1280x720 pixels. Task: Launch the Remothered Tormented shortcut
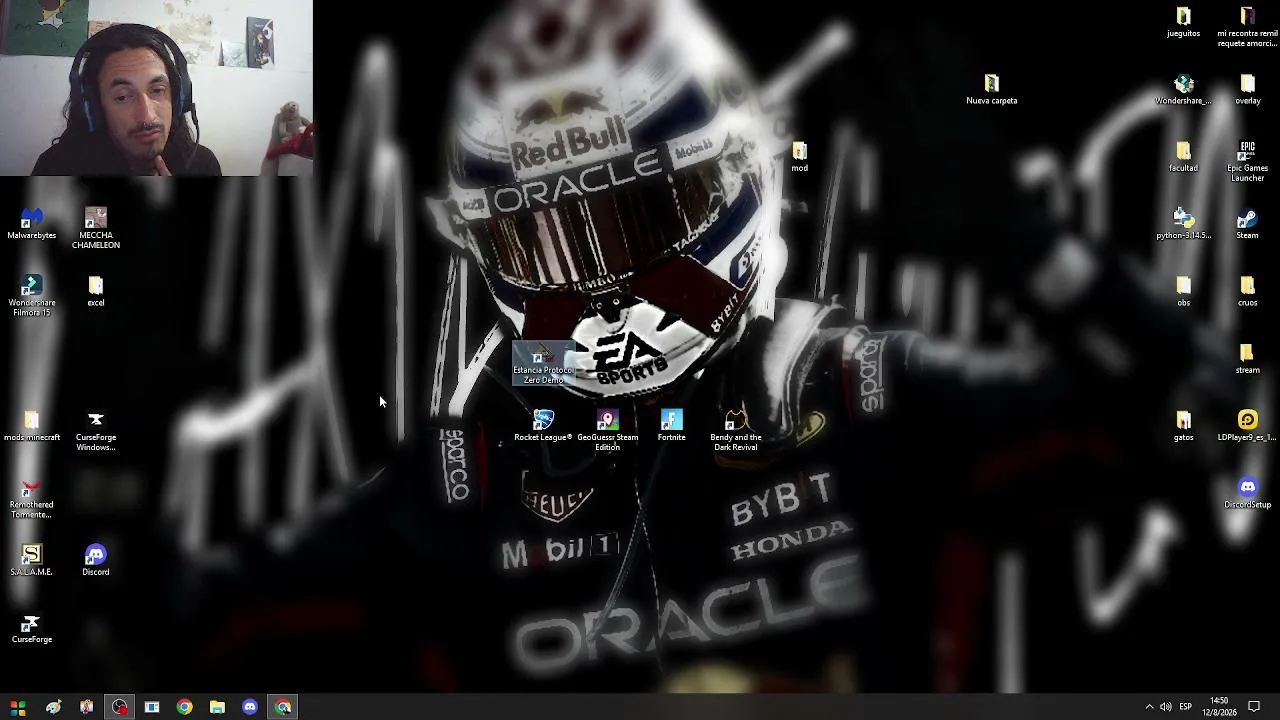point(32,498)
